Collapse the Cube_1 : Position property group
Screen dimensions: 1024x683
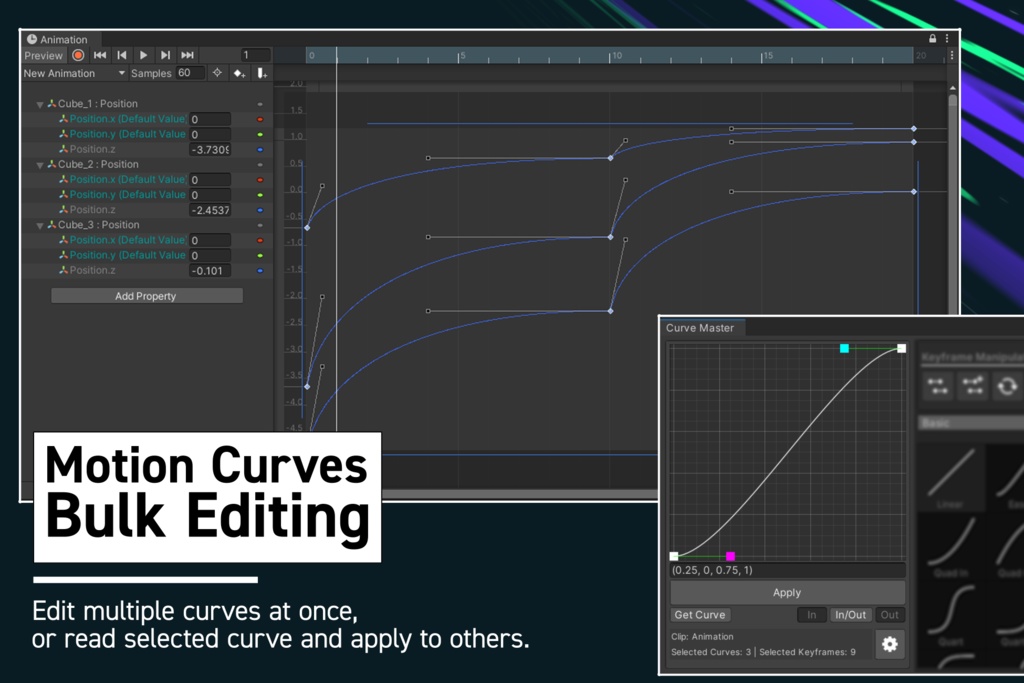(x=40, y=103)
